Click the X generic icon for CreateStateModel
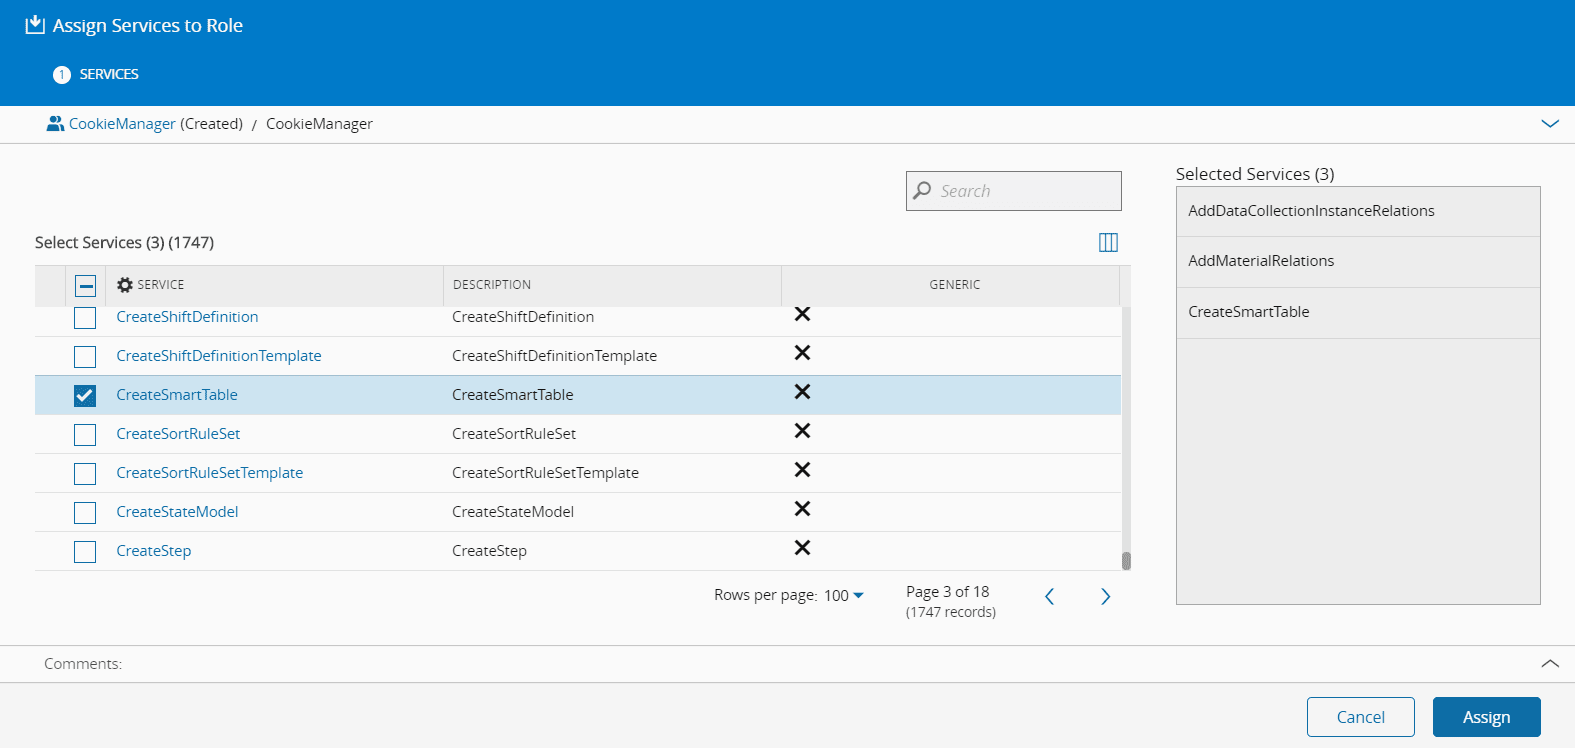The width and height of the screenshot is (1575, 748). tap(802, 509)
